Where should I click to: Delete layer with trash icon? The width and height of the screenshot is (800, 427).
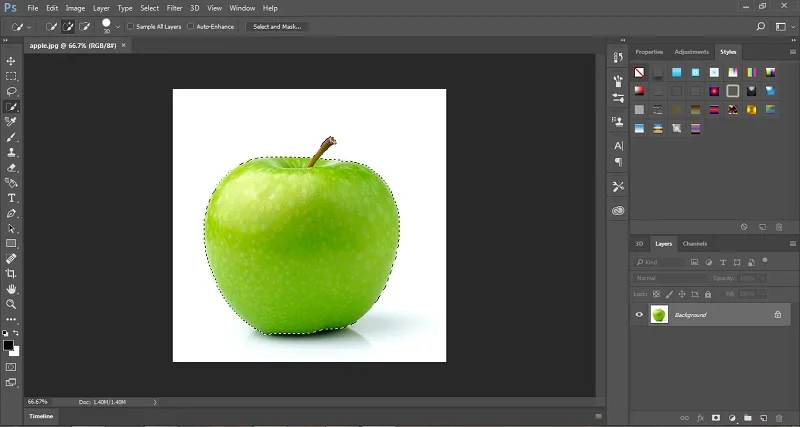click(x=779, y=418)
